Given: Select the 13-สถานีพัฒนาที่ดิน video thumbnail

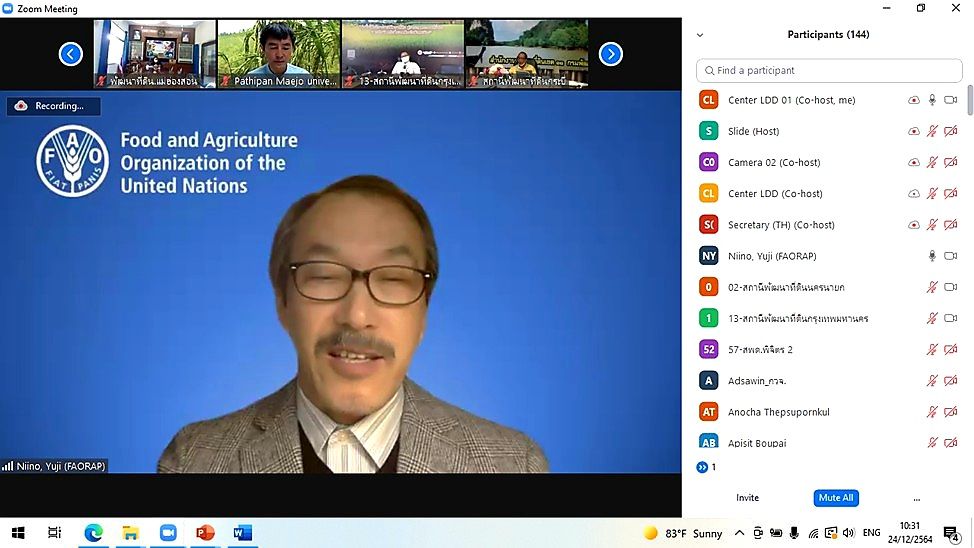Looking at the screenshot, I should coord(403,53).
